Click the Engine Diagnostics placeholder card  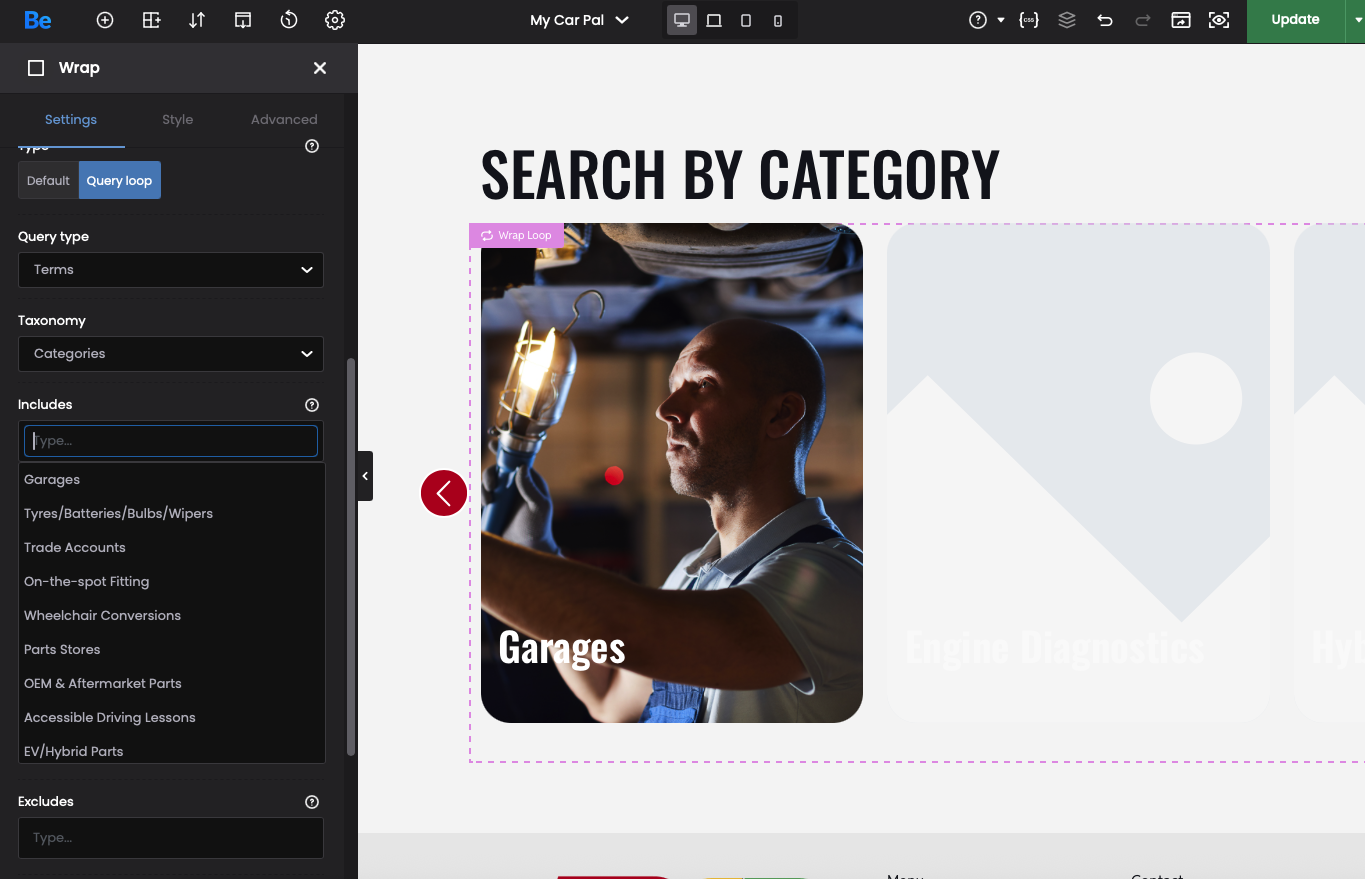[1078, 473]
